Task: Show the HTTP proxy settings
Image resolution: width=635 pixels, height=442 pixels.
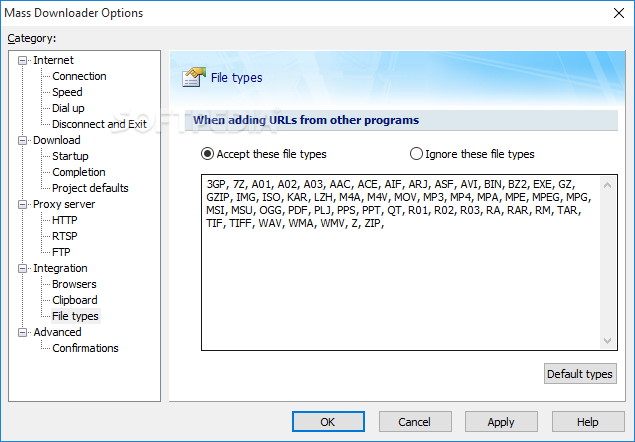Action: point(65,220)
